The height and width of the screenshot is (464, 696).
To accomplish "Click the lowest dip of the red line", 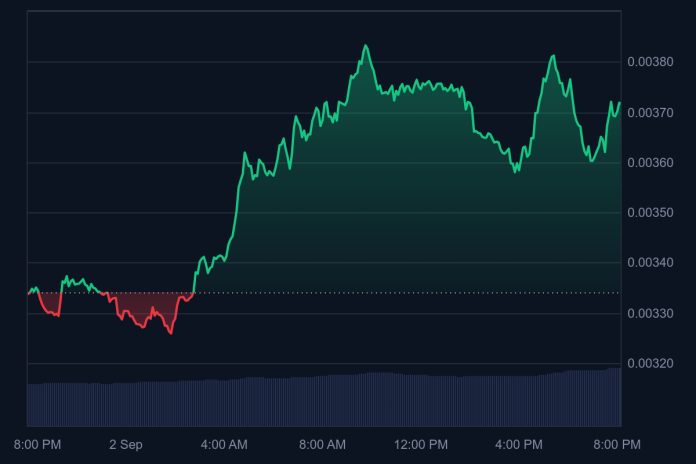I will tap(170, 333).
